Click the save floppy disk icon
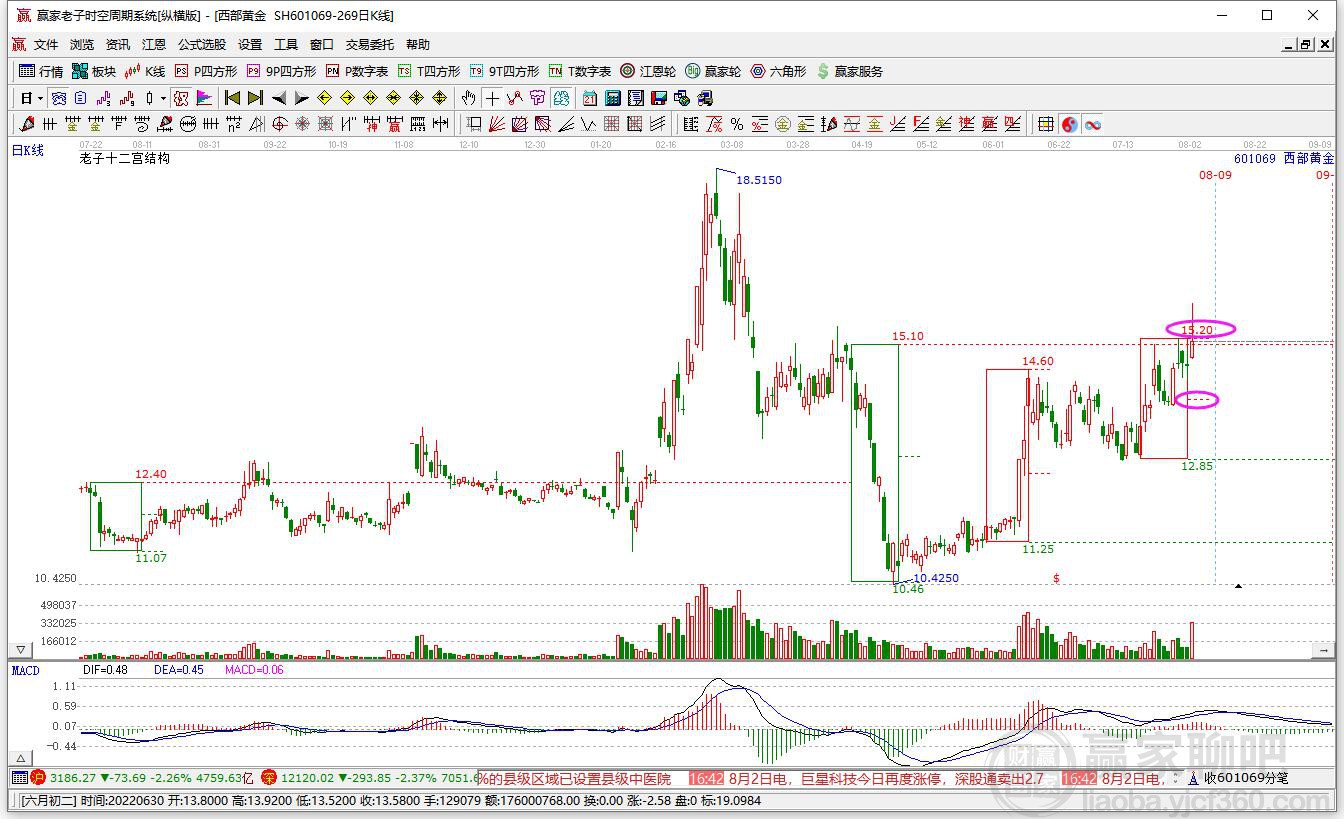The height and width of the screenshot is (819, 1344). tap(659, 98)
